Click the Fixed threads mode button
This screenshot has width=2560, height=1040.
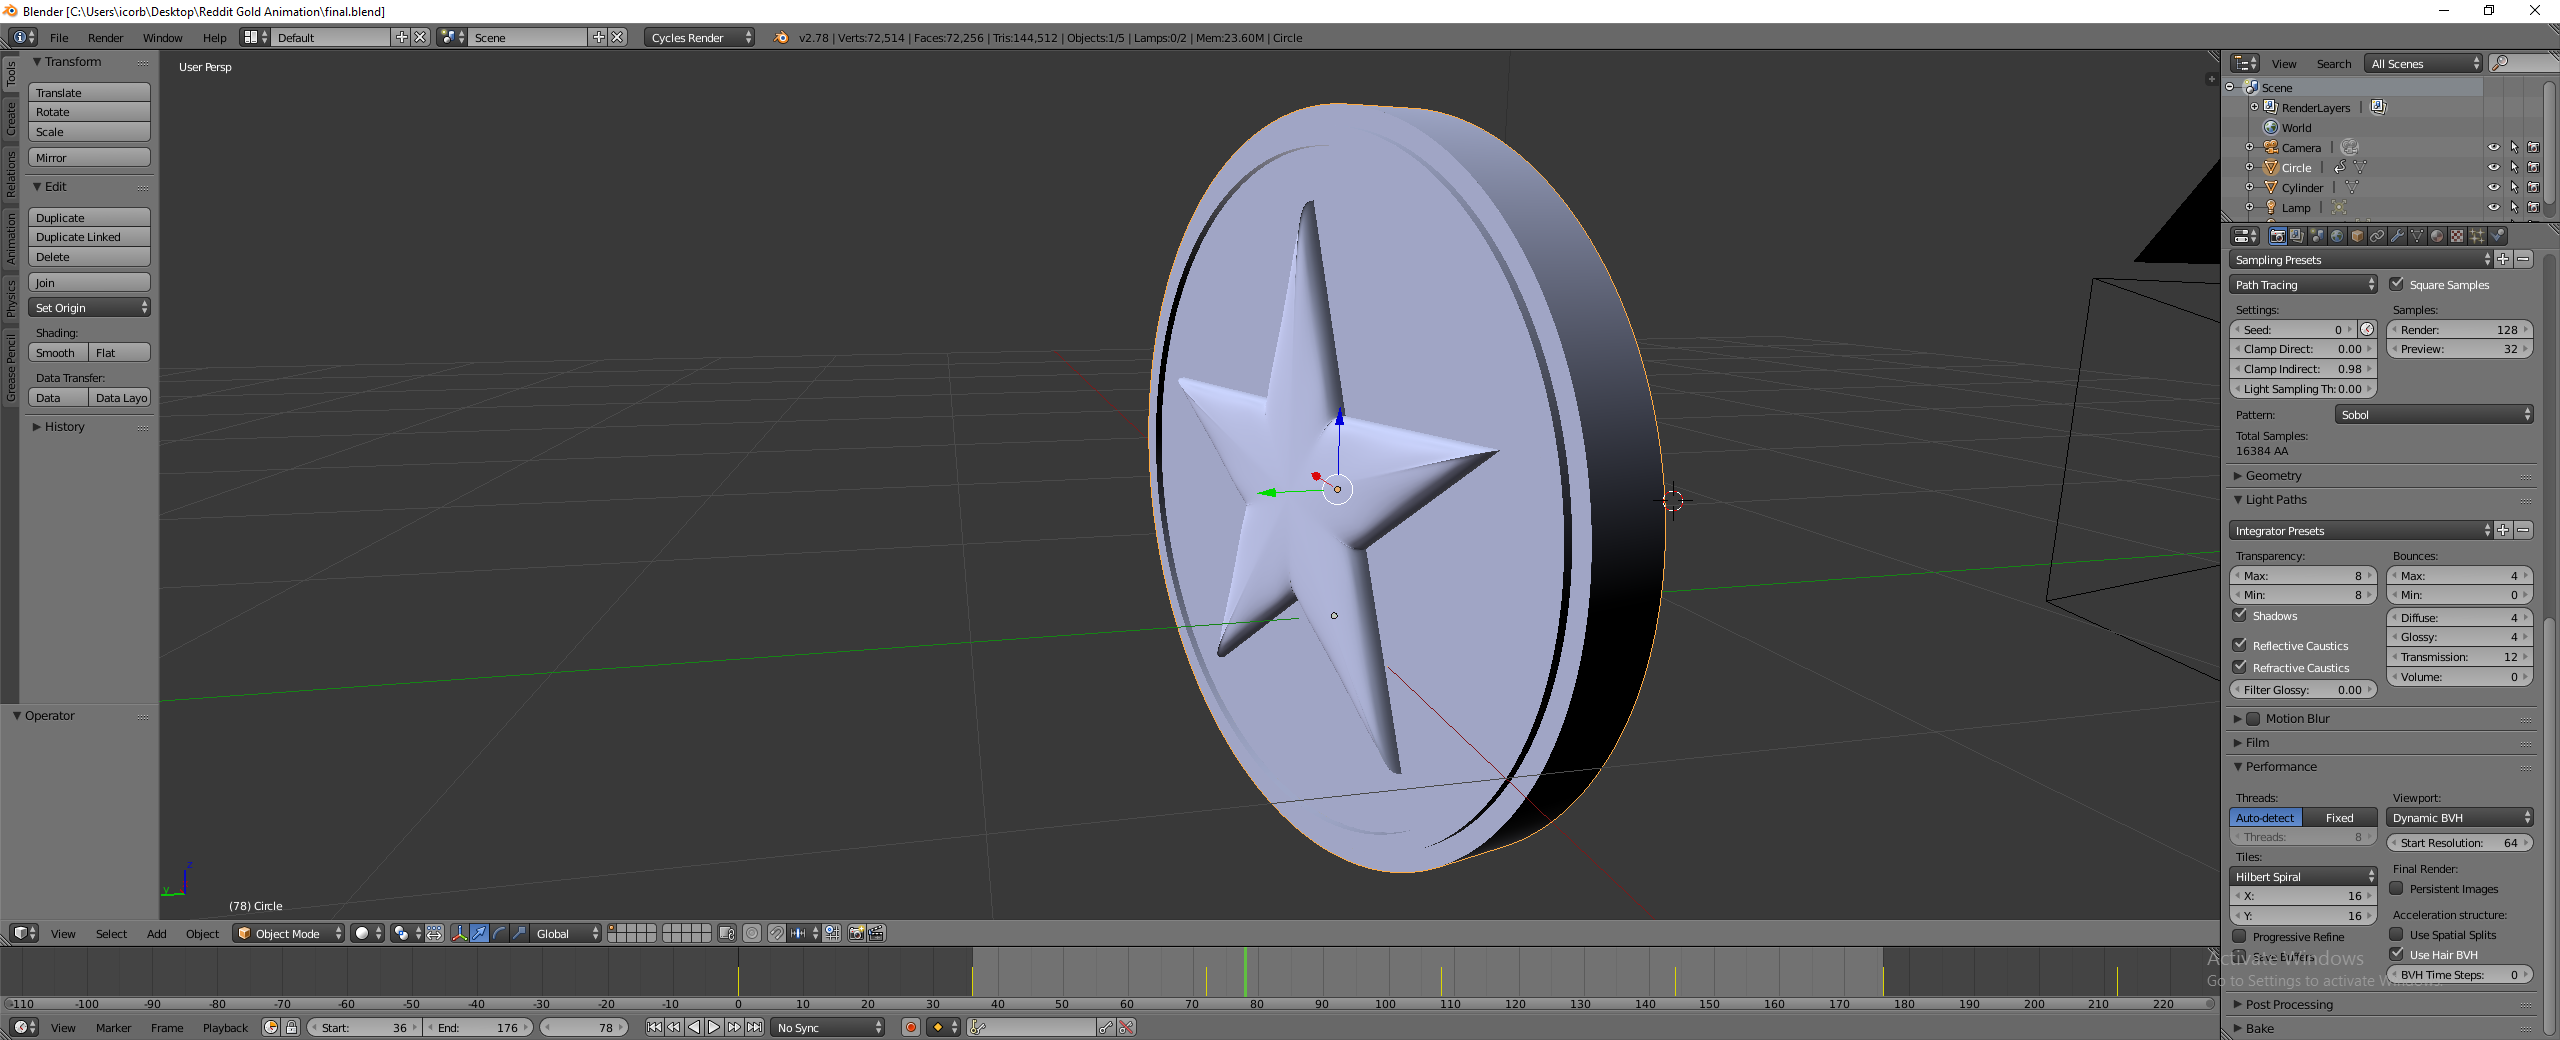[2339, 818]
